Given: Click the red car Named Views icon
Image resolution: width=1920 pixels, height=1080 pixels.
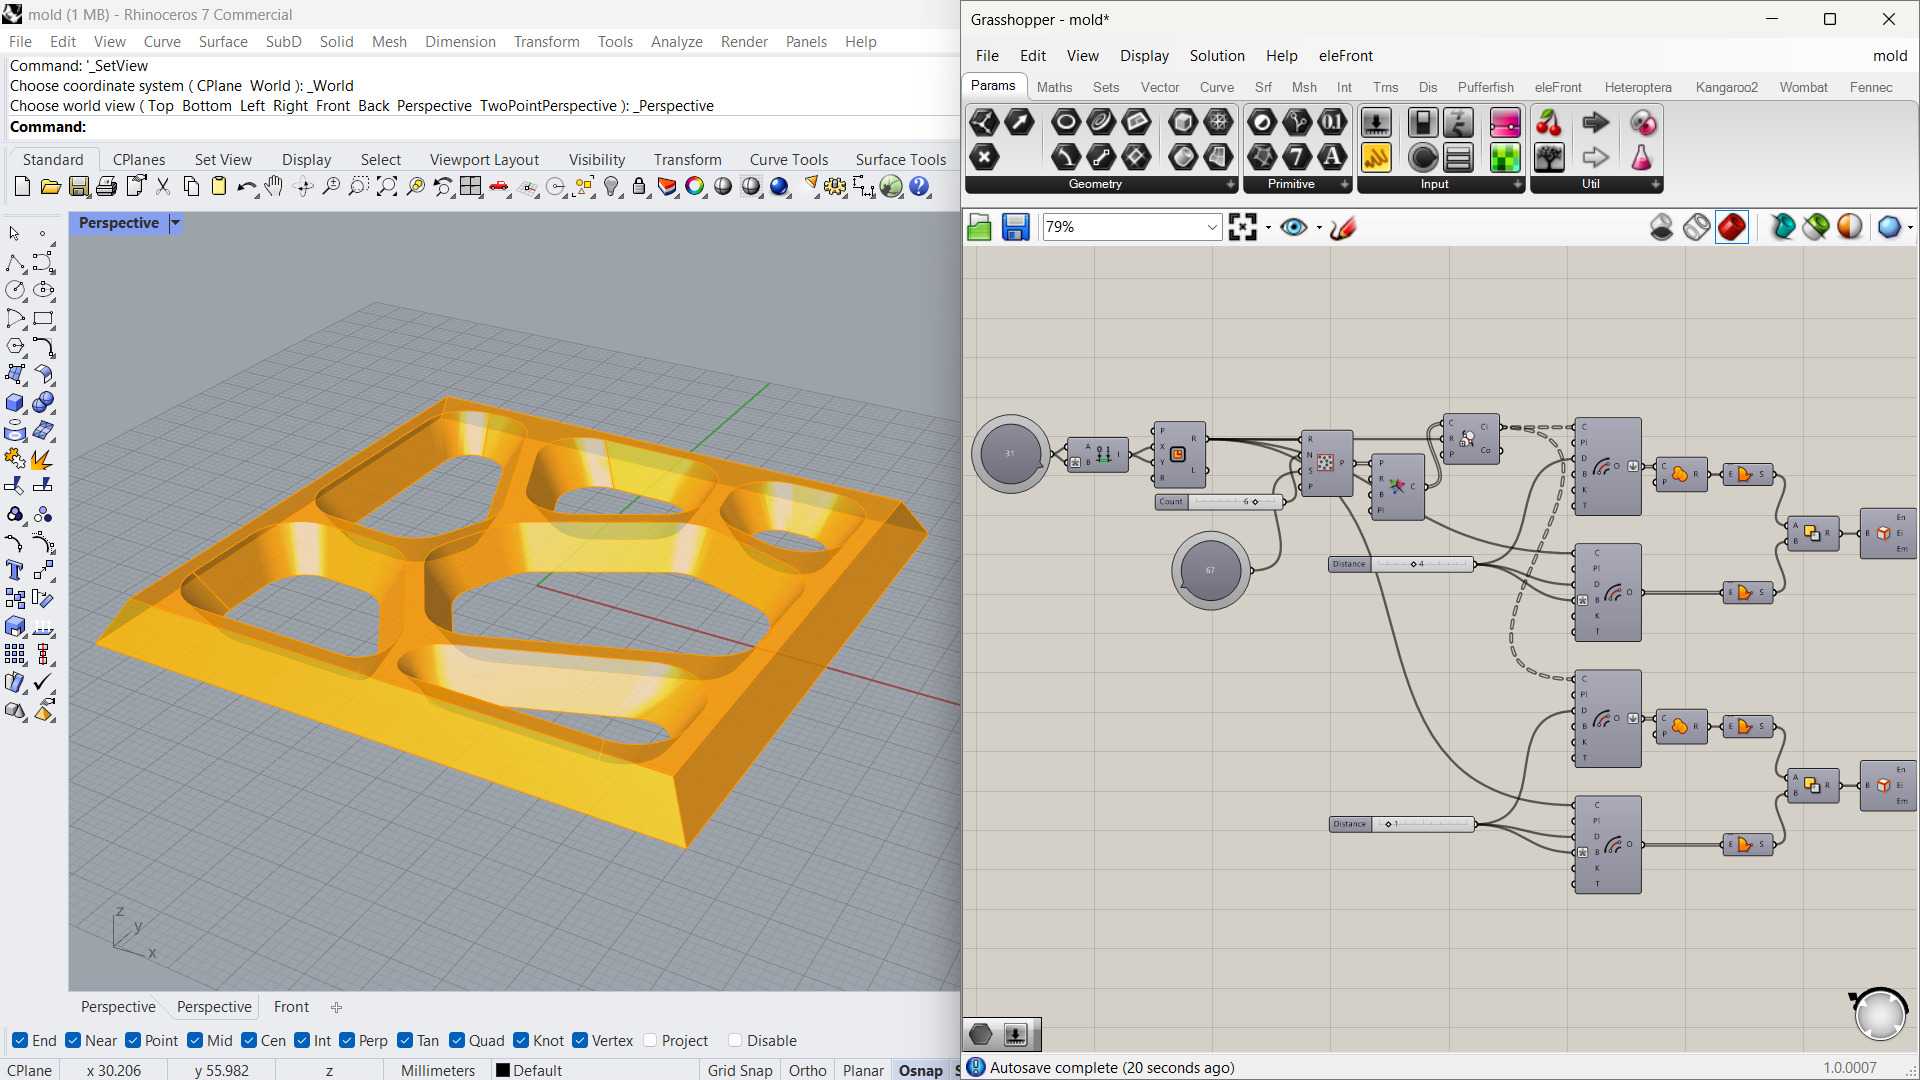Looking at the screenshot, I should click(x=499, y=187).
